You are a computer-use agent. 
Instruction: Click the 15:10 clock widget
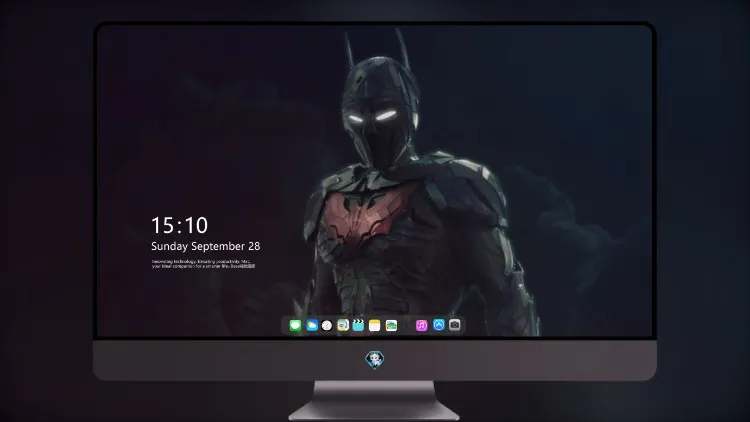[x=180, y=225]
